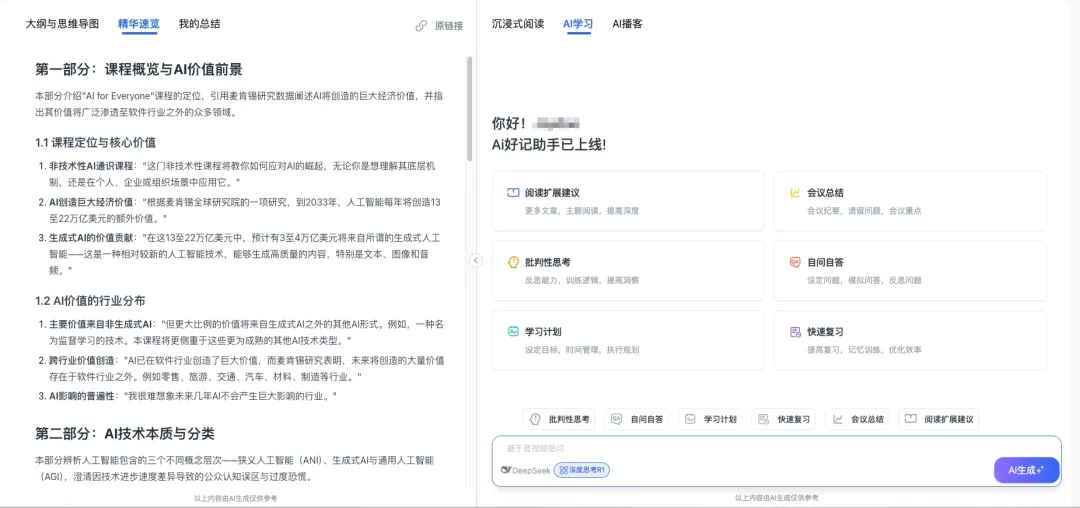The height and width of the screenshot is (508, 1080).
Task: Click the book icon in 阅读扩展建议 card
Action: pyautogui.click(x=512, y=193)
